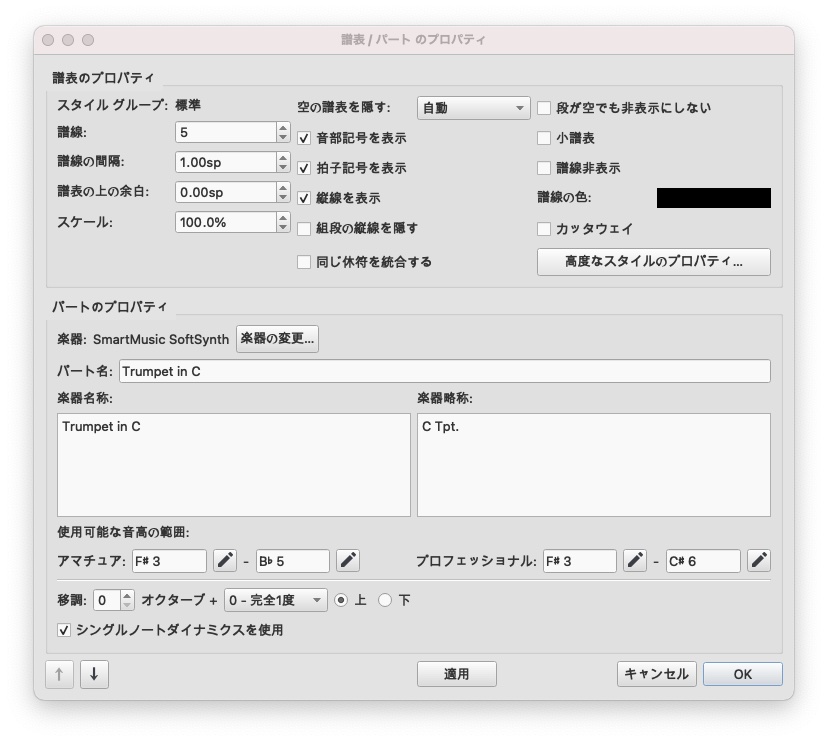The width and height of the screenshot is (828, 742).
Task: Click pencil icon next to professional F#3 field
Action: point(635,561)
